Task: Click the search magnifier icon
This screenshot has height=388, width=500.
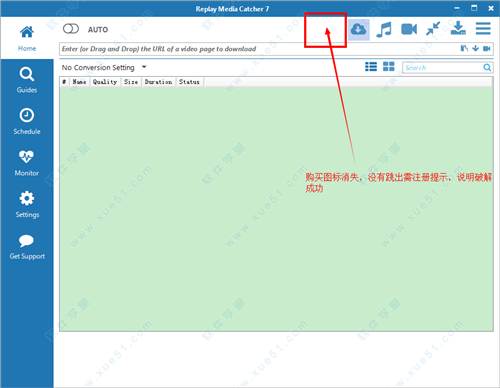Action: [x=487, y=68]
